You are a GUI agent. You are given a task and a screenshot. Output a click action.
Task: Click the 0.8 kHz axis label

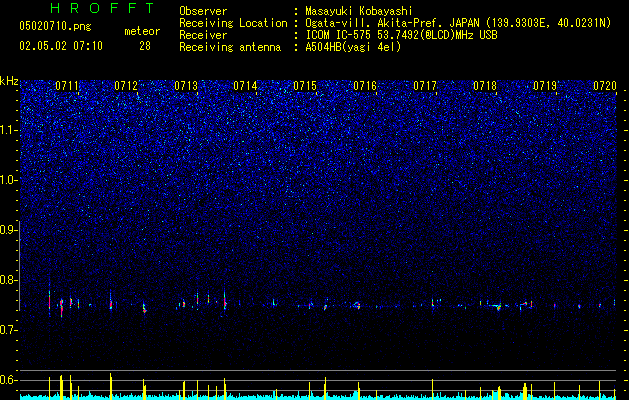[9, 280]
